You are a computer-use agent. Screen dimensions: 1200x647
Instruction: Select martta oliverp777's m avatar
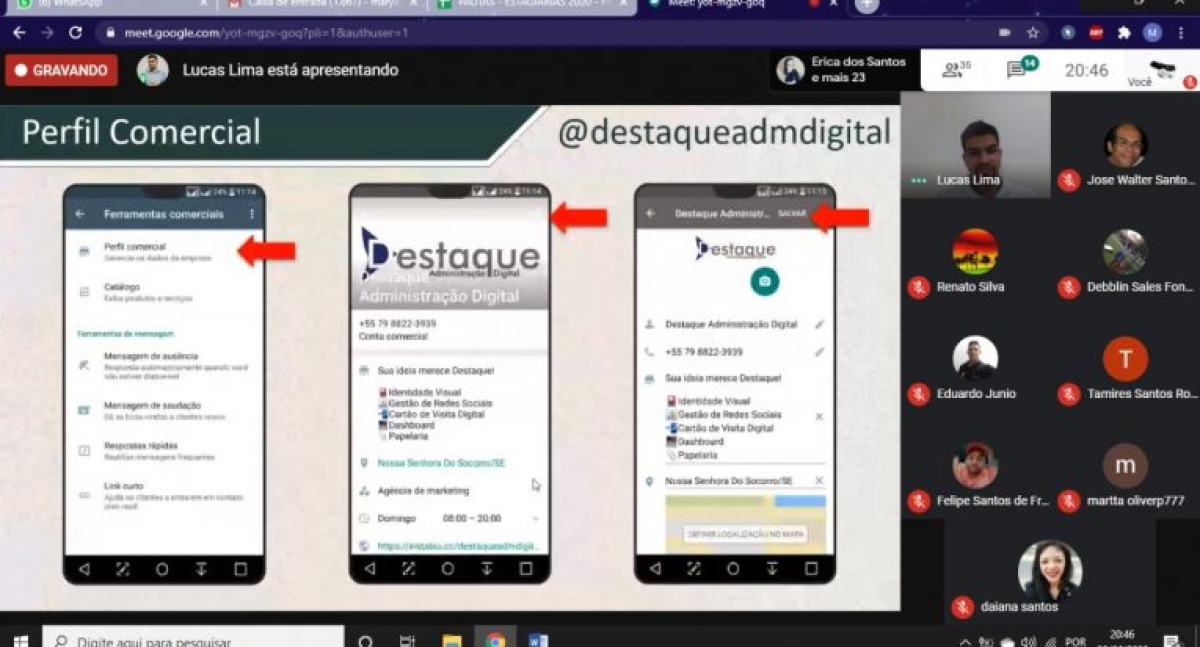1125,466
